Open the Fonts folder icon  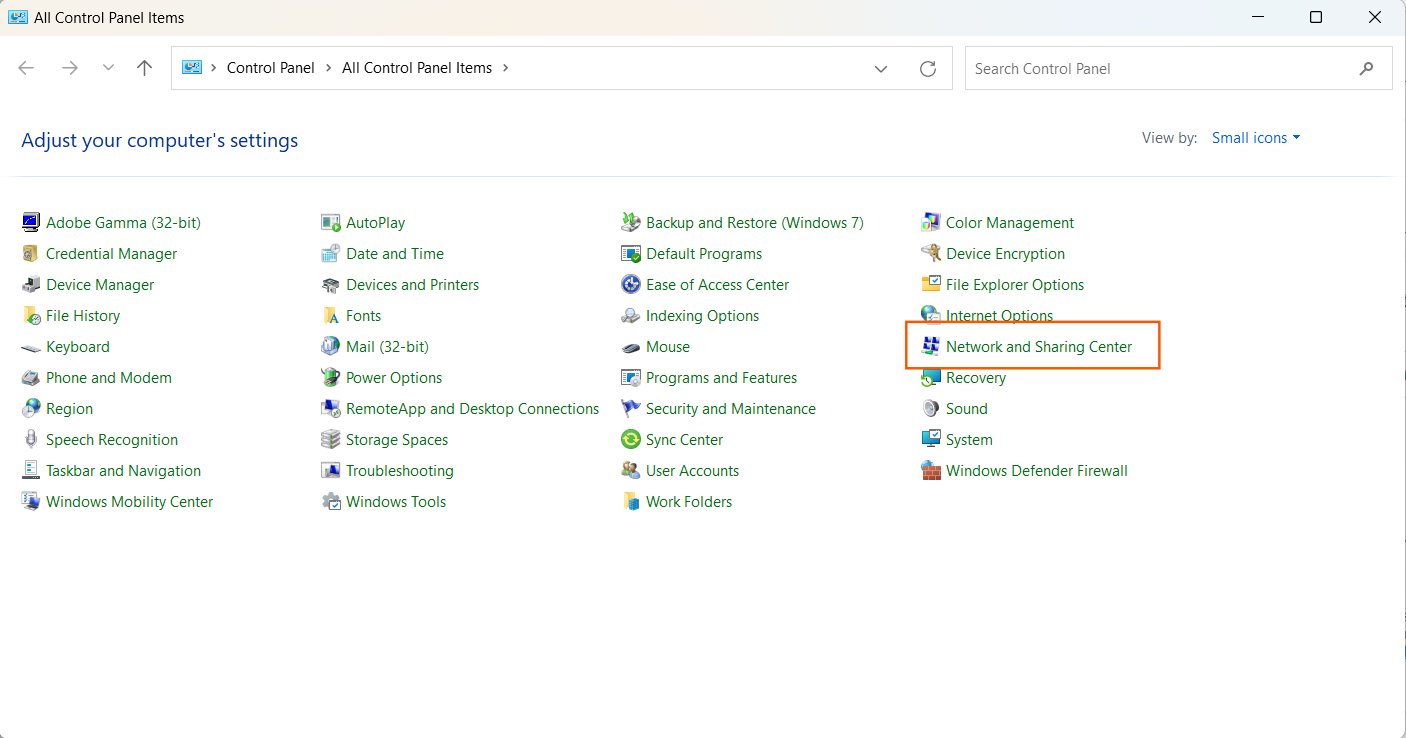click(330, 315)
